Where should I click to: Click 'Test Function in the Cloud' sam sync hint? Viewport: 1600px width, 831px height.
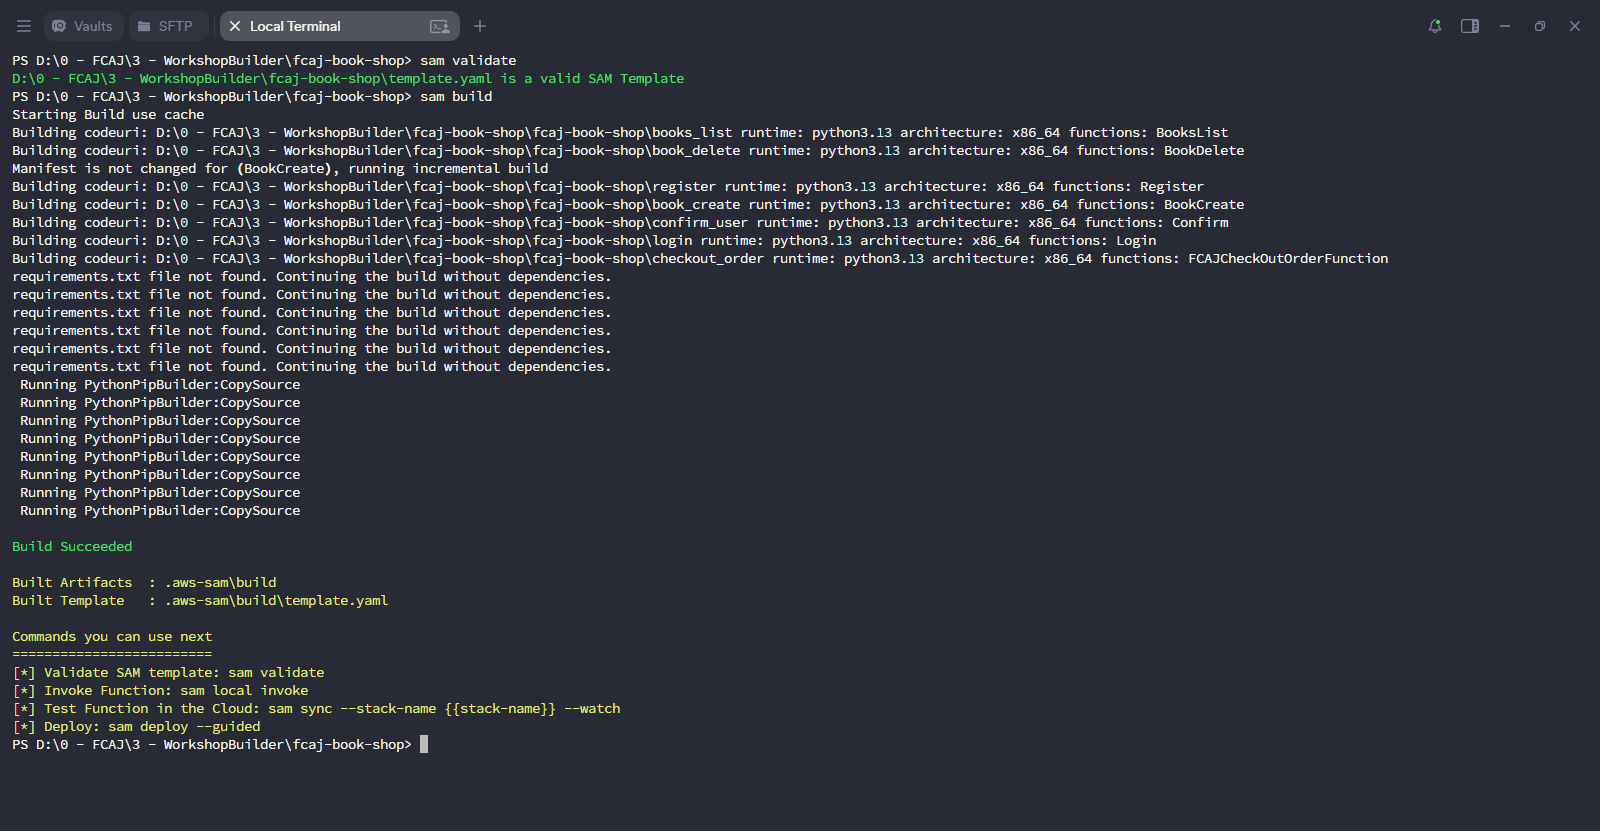click(x=316, y=708)
